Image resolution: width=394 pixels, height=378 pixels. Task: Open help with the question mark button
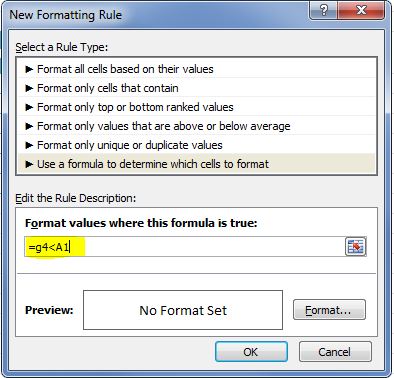[323, 11]
